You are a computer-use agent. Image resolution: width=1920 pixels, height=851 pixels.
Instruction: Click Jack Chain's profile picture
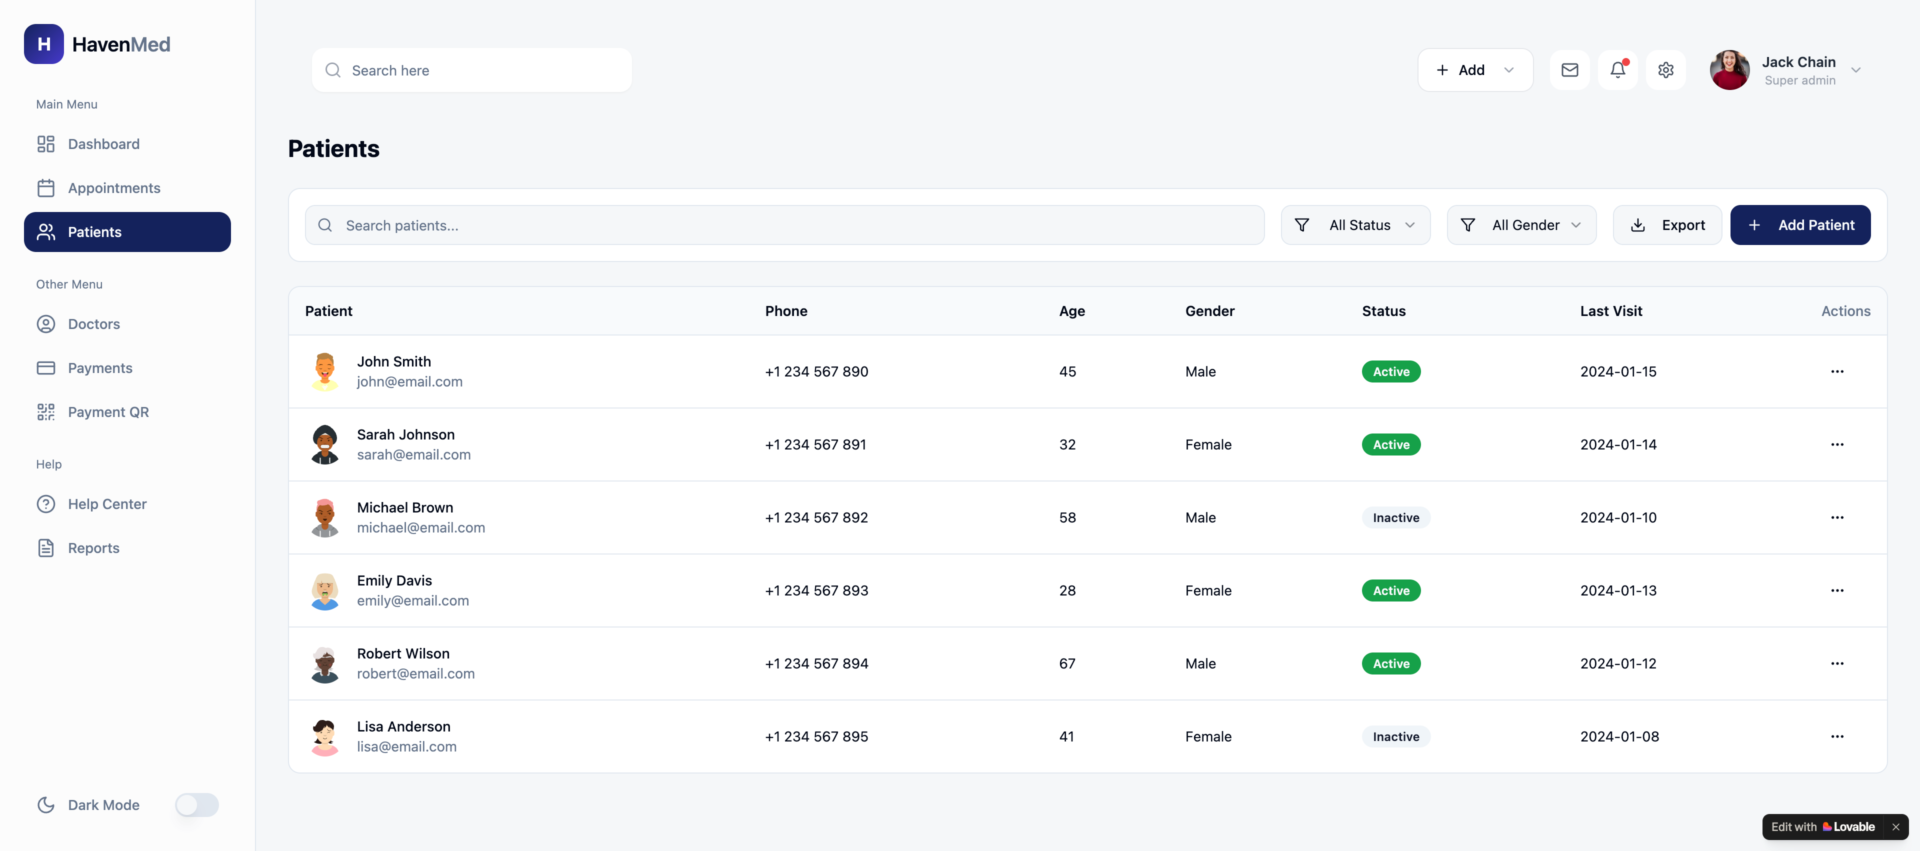point(1729,70)
